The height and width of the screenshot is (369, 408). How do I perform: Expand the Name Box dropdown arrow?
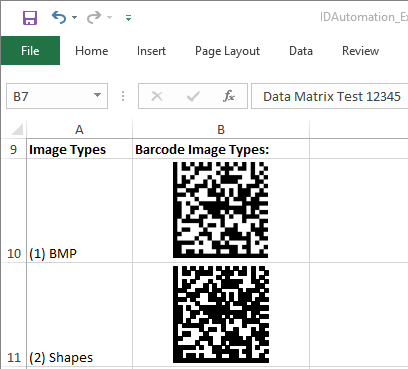(97, 95)
